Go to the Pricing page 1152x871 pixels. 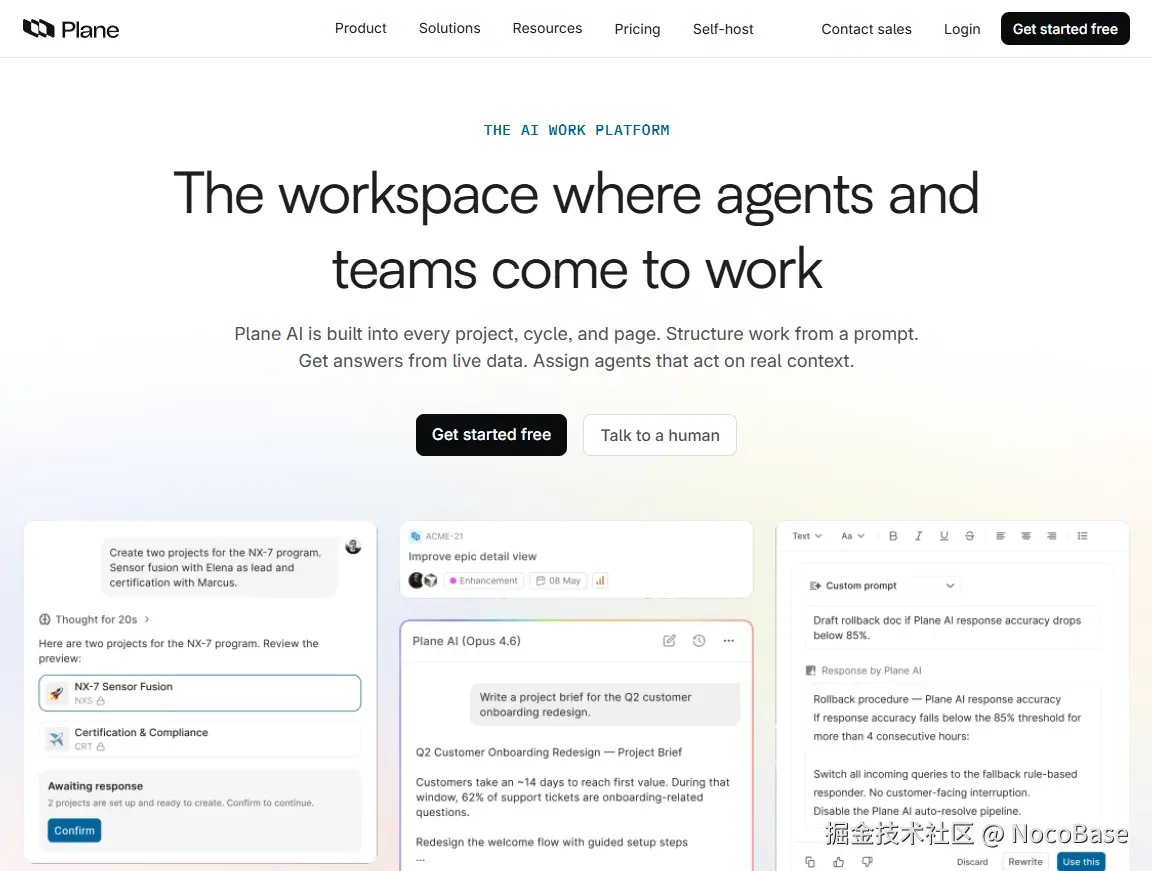click(637, 29)
